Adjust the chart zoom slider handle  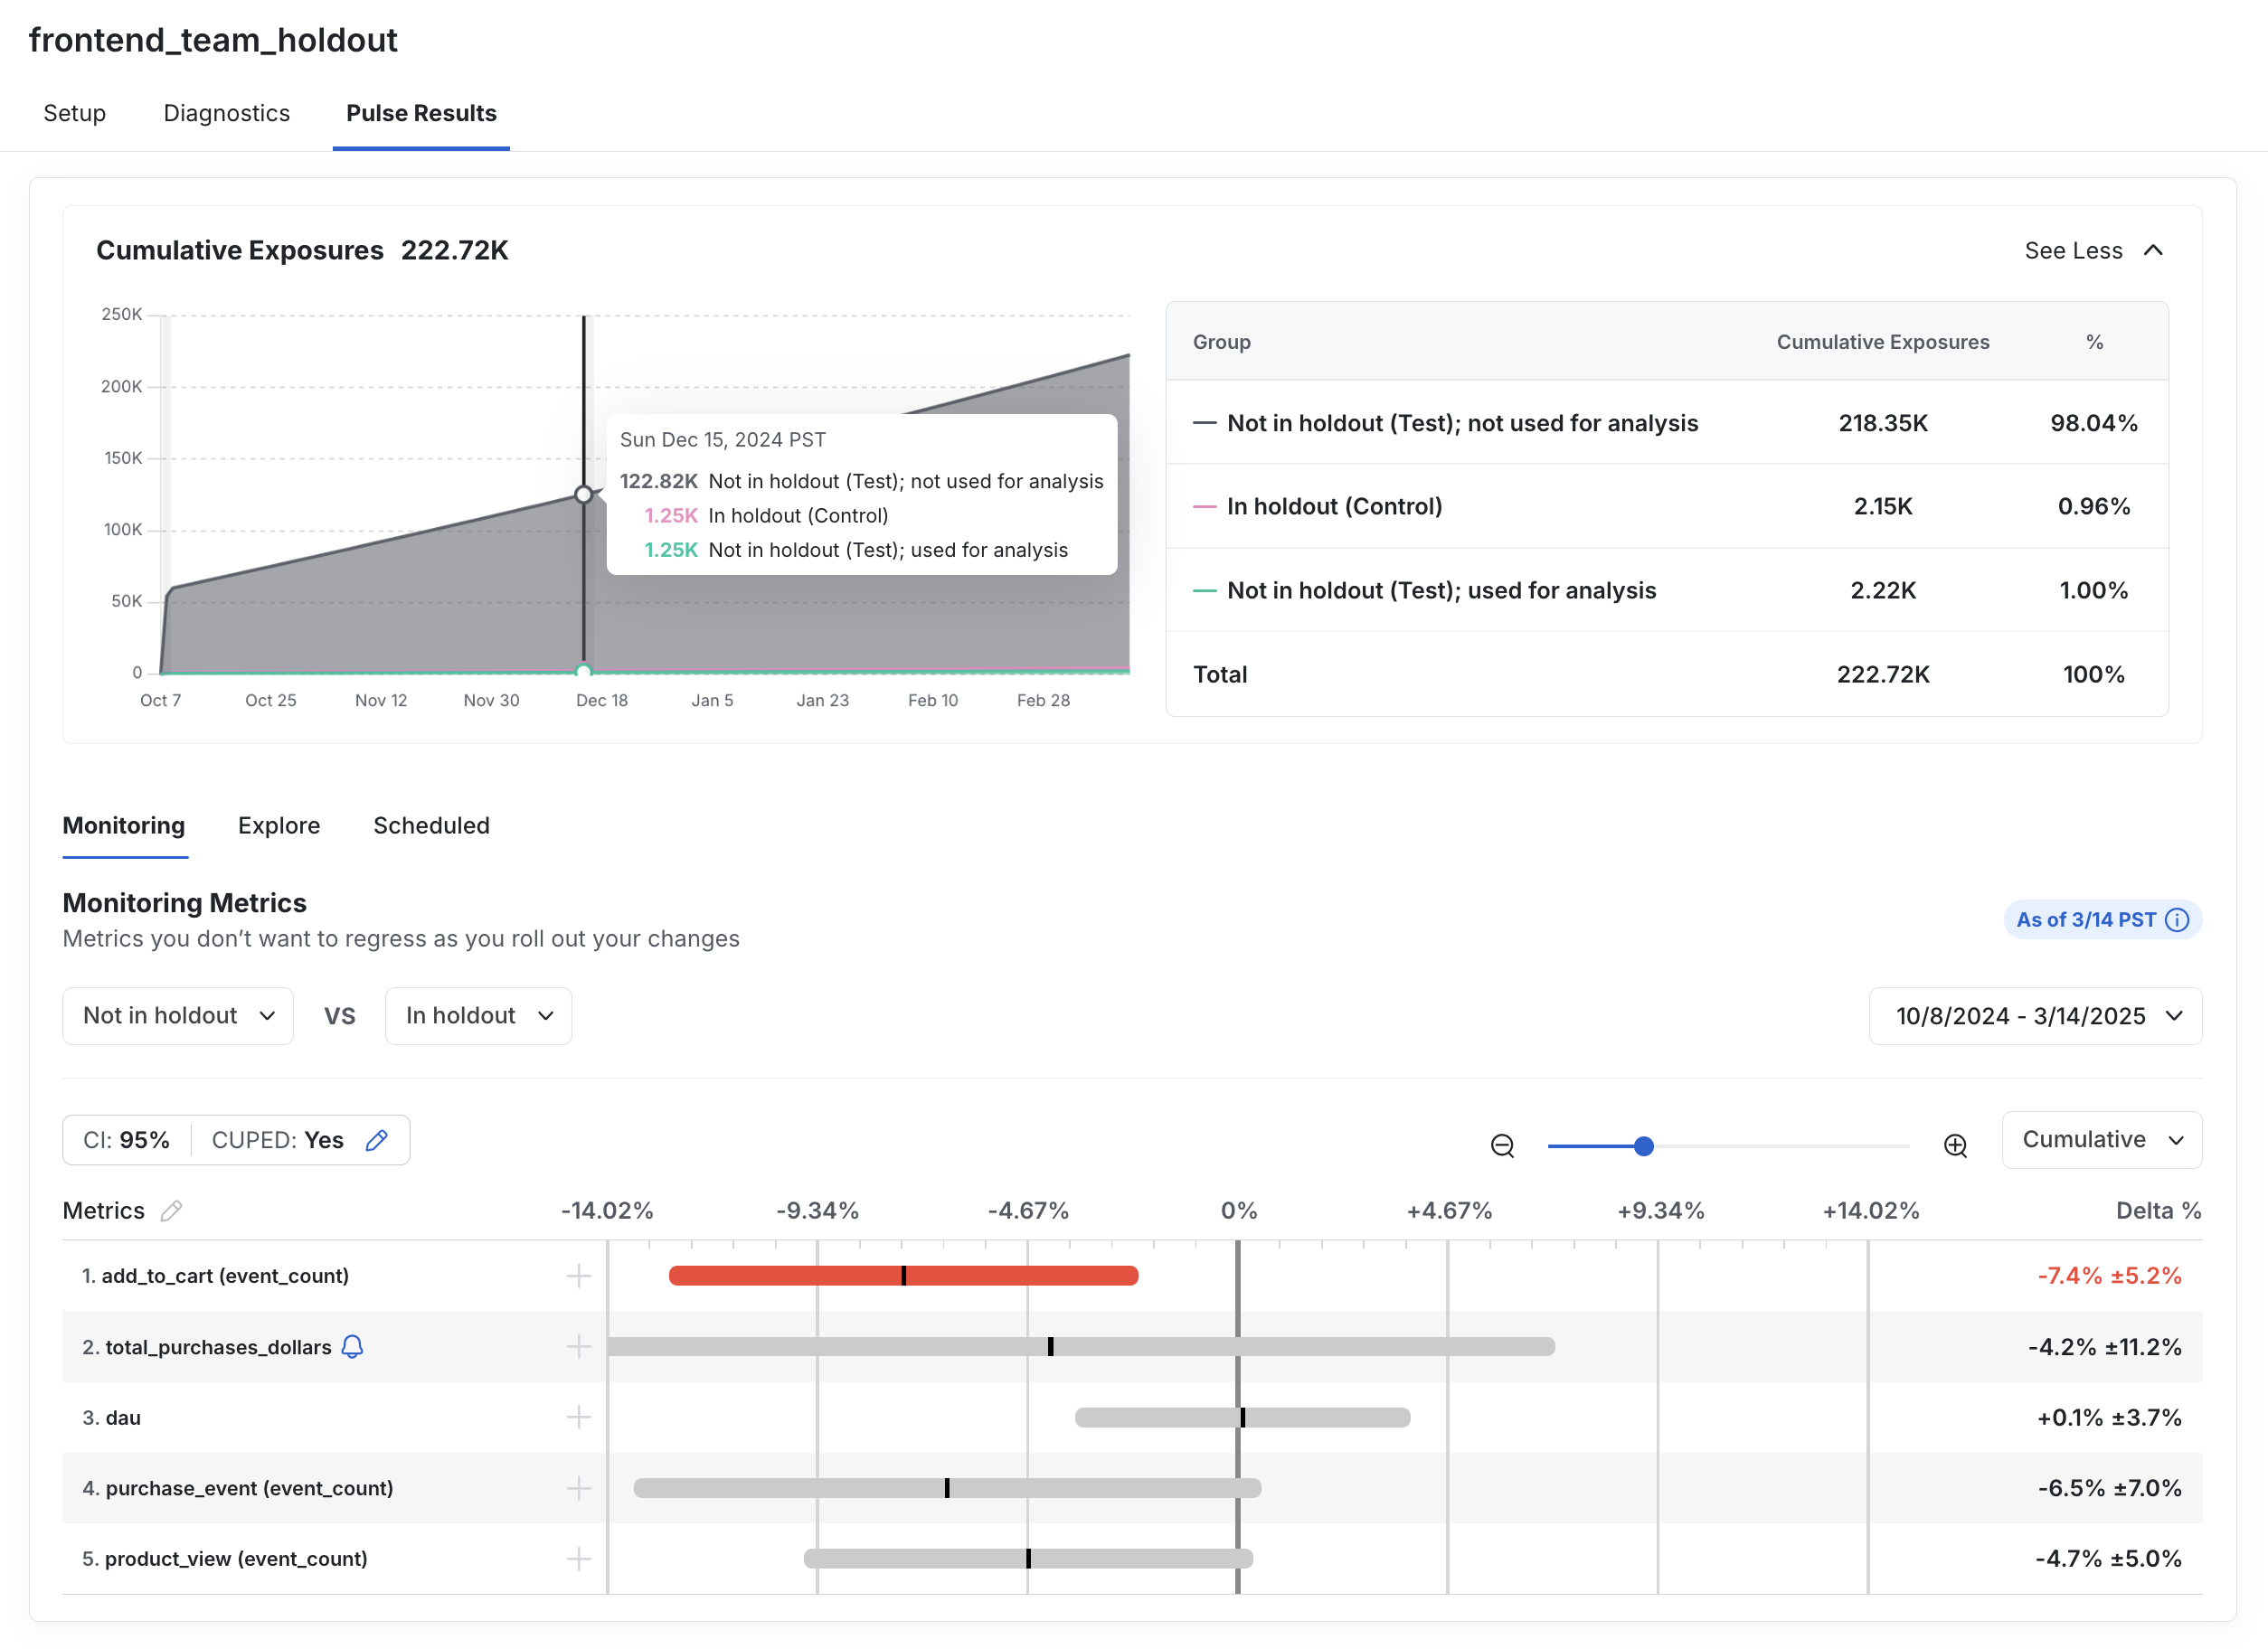point(1644,1146)
